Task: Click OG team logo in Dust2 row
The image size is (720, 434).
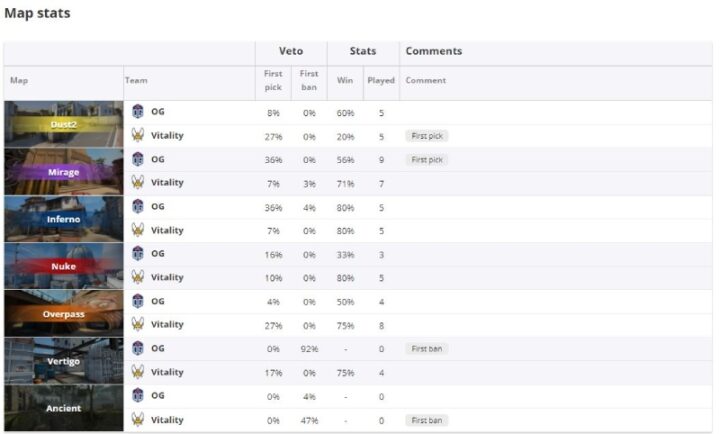Action: pyautogui.click(x=138, y=112)
